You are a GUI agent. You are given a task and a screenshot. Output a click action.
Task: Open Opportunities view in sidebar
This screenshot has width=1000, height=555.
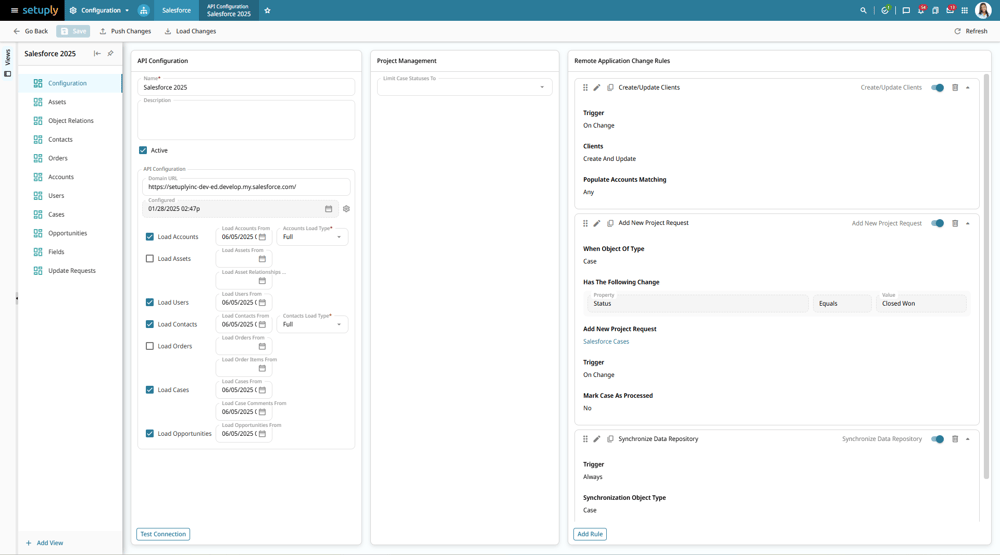pyautogui.click(x=70, y=233)
